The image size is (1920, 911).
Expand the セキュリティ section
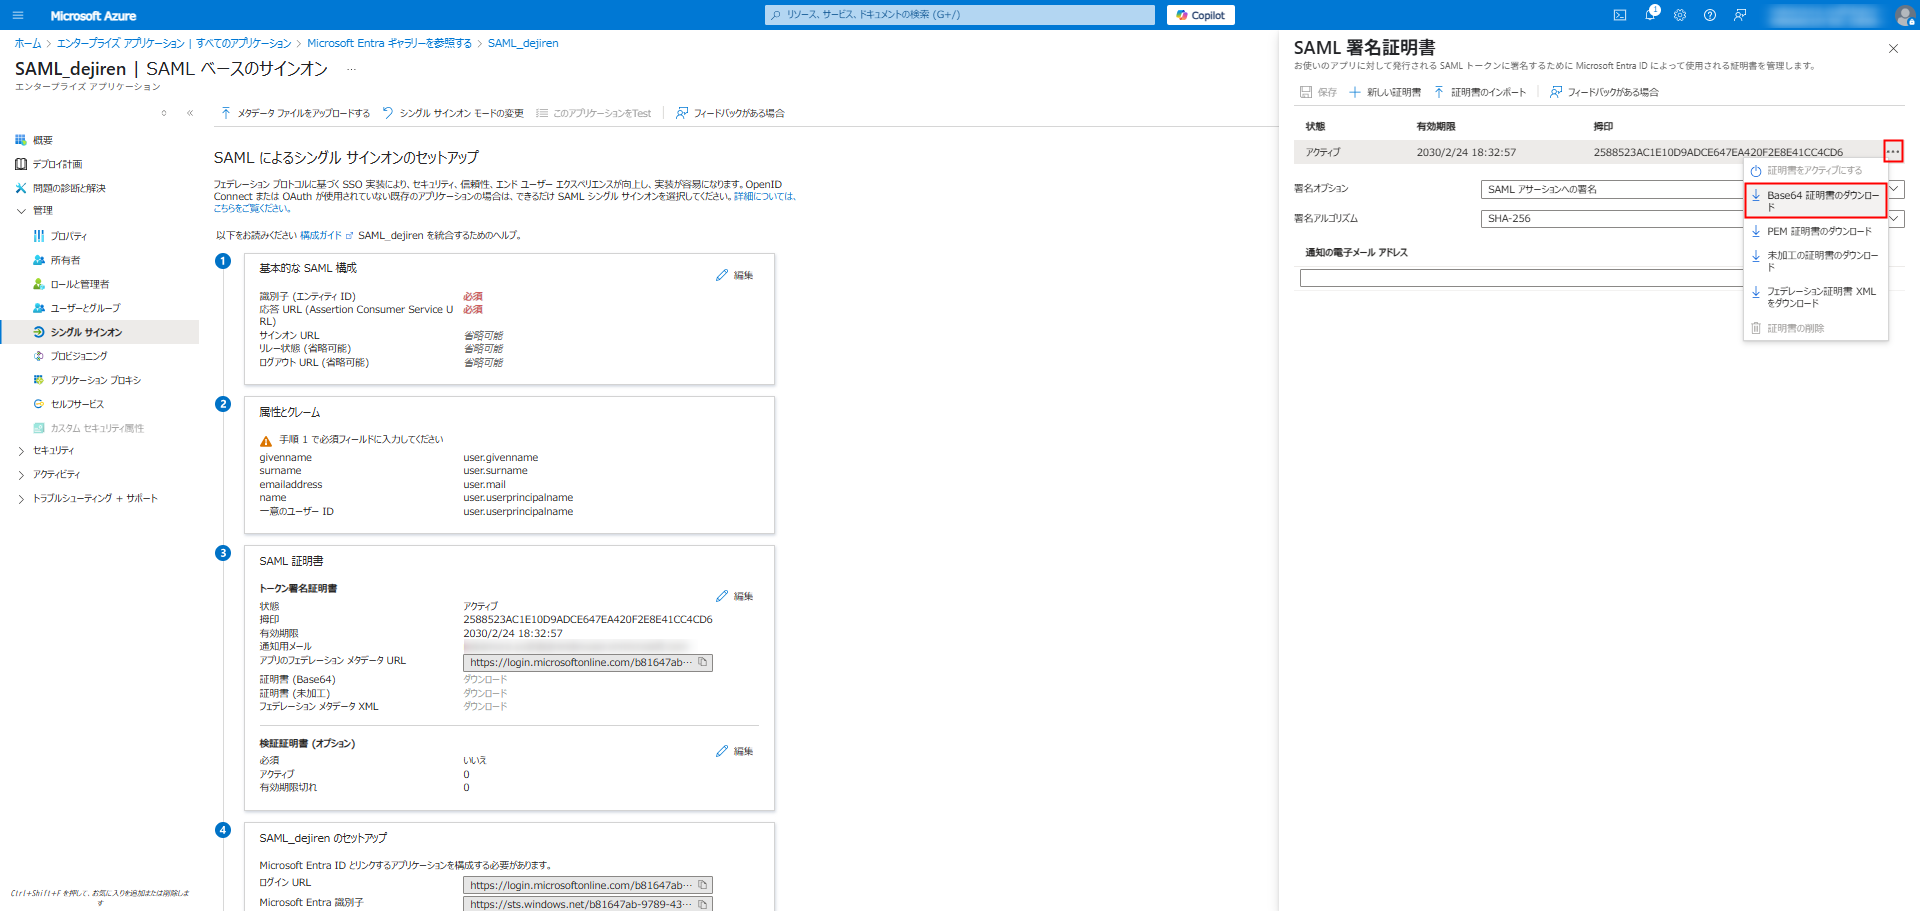pos(21,451)
